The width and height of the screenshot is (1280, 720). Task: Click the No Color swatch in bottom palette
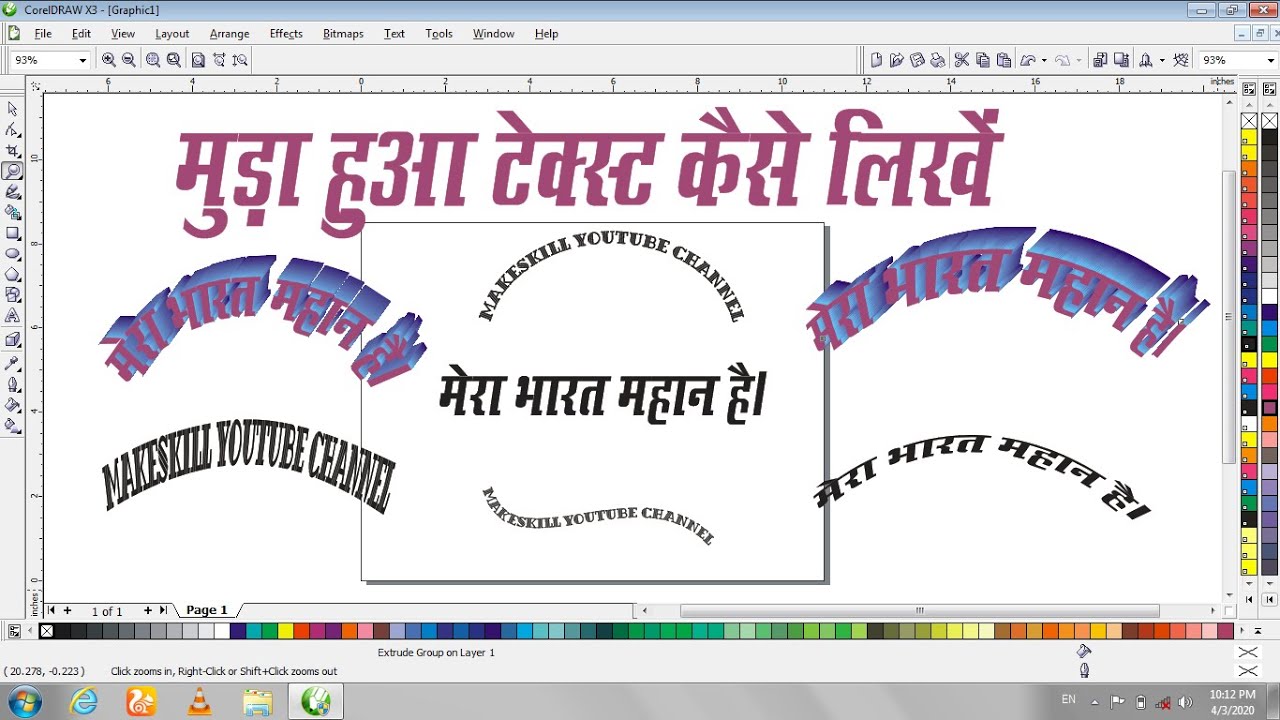(x=46, y=631)
